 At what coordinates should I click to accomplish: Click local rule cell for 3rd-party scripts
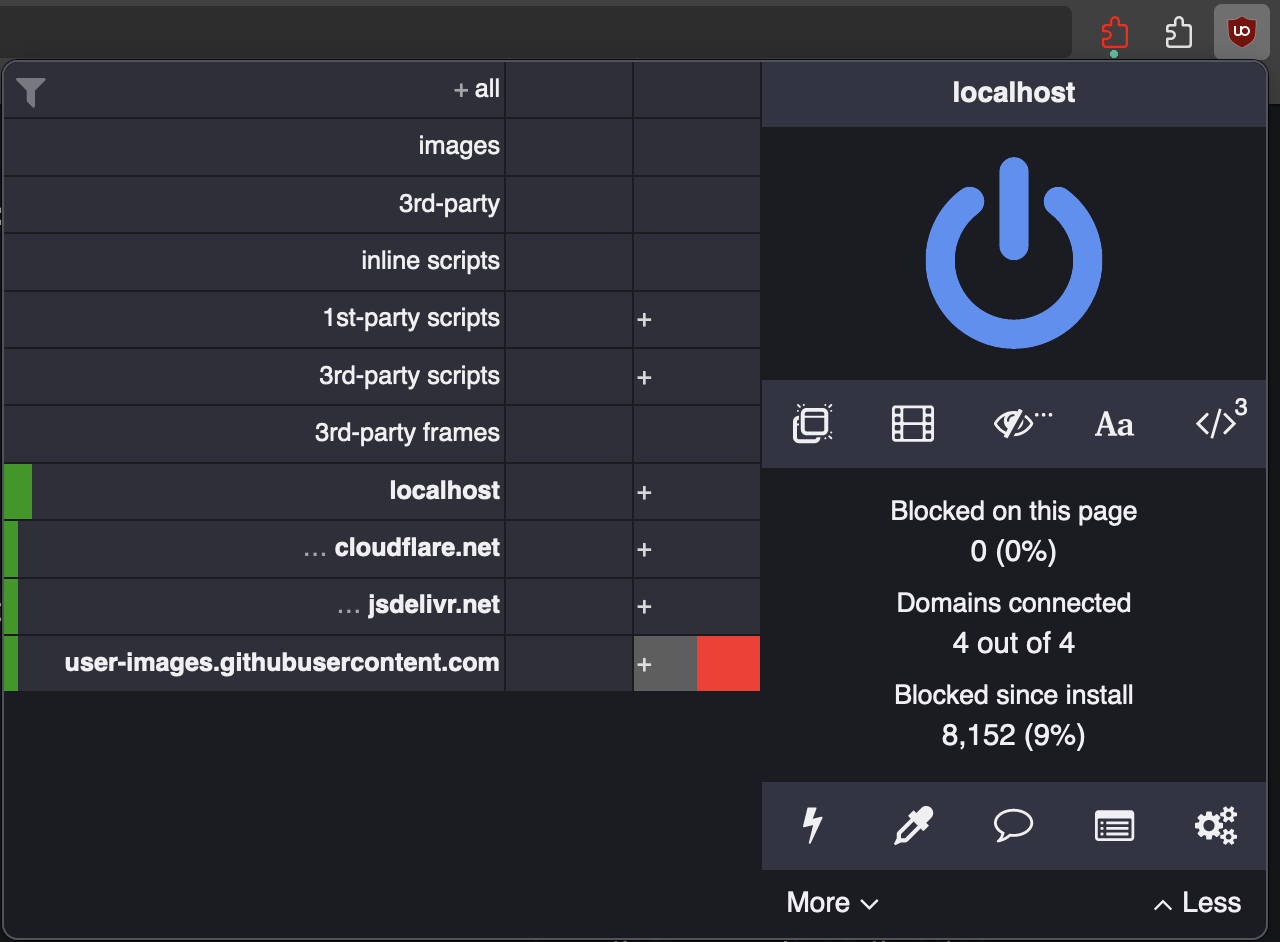(x=696, y=377)
